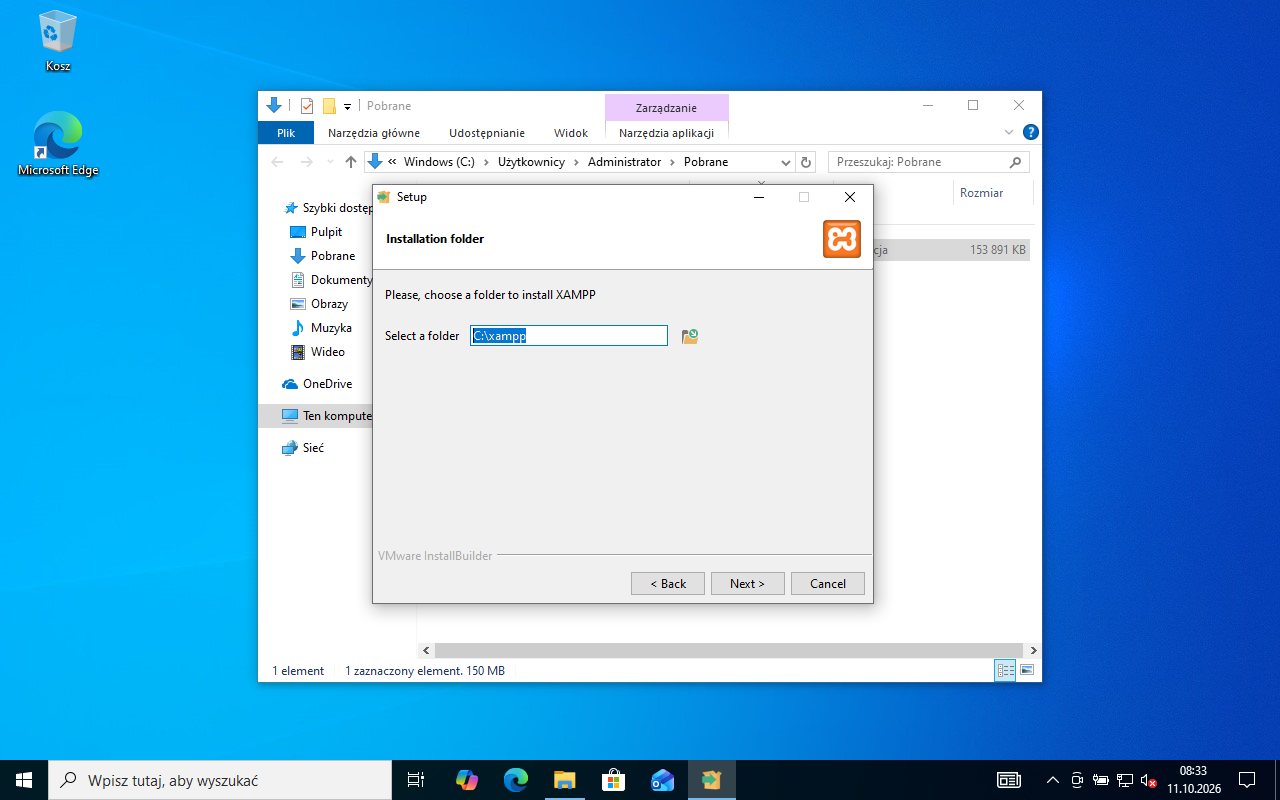Viewport: 1280px width, 800px height.
Task: Go up one folder level in Explorer
Action: coord(350,162)
